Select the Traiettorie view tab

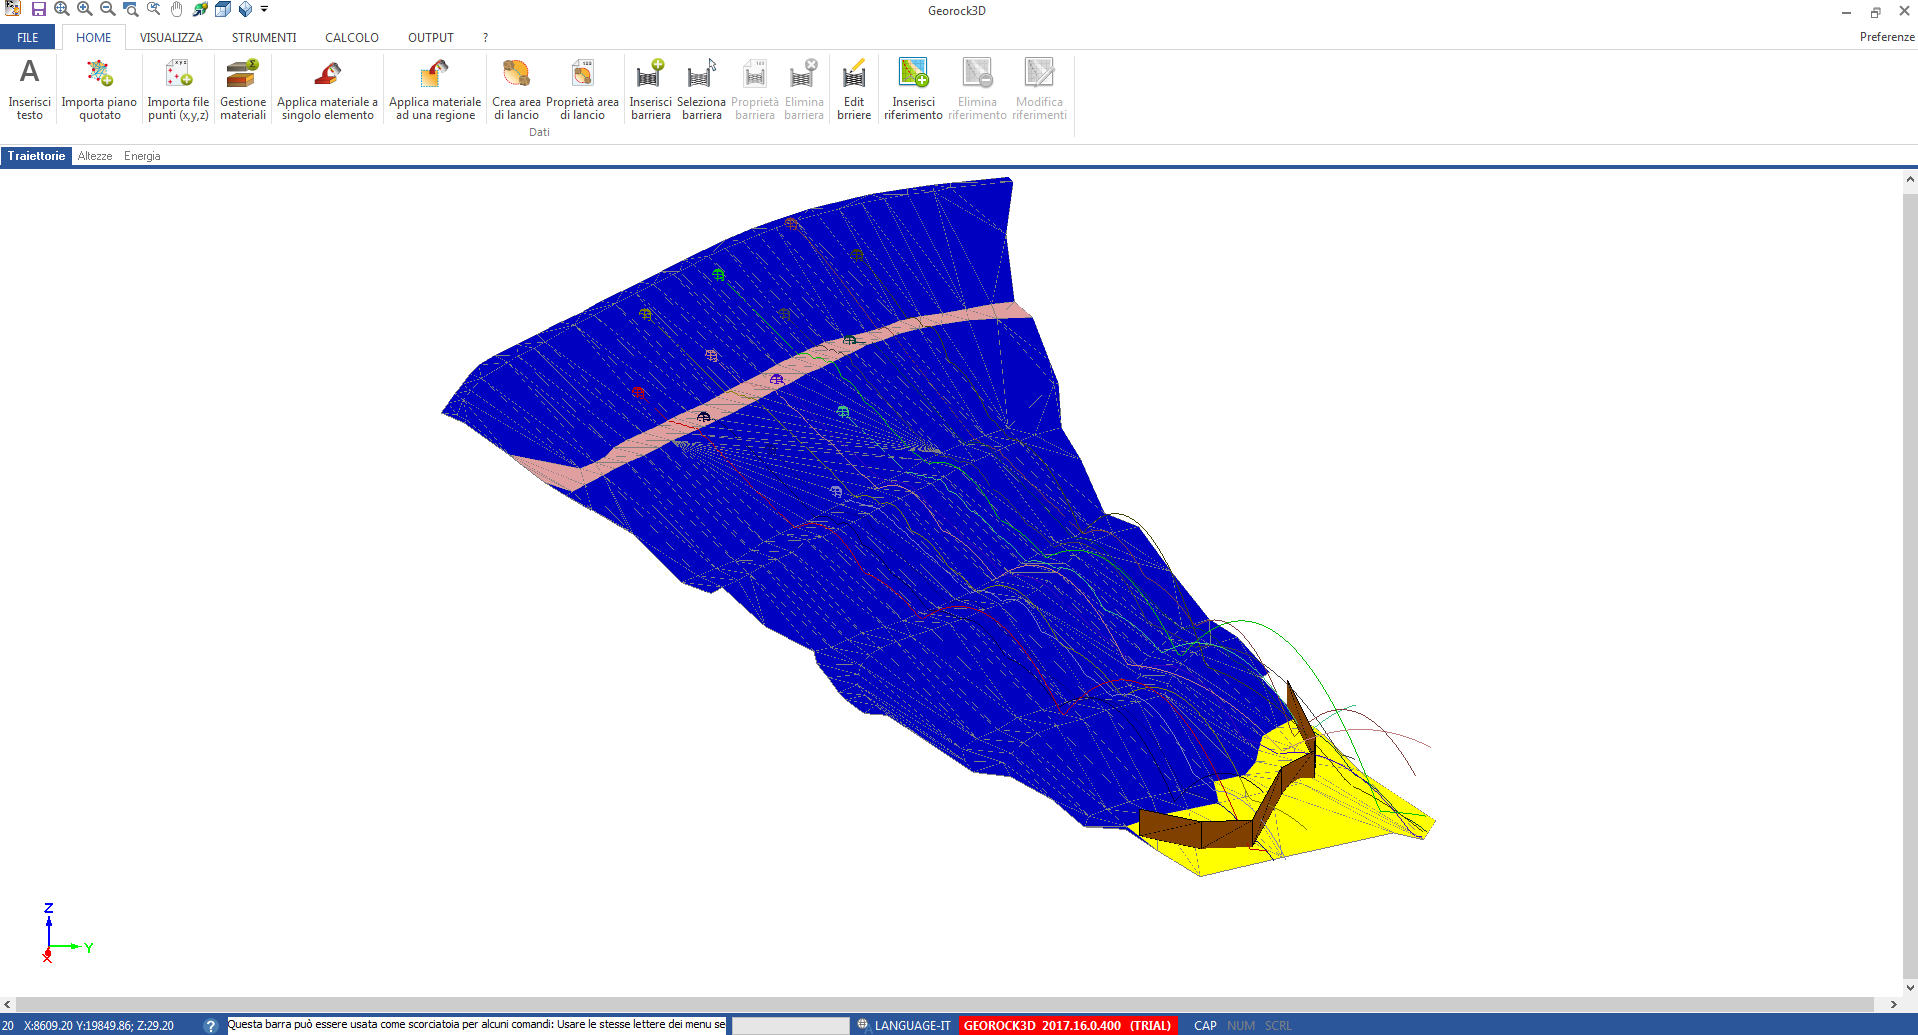coord(36,156)
